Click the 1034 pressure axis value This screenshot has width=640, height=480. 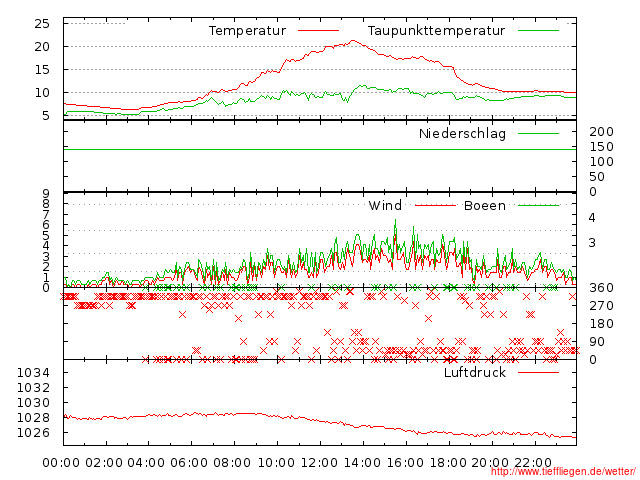click(33, 373)
